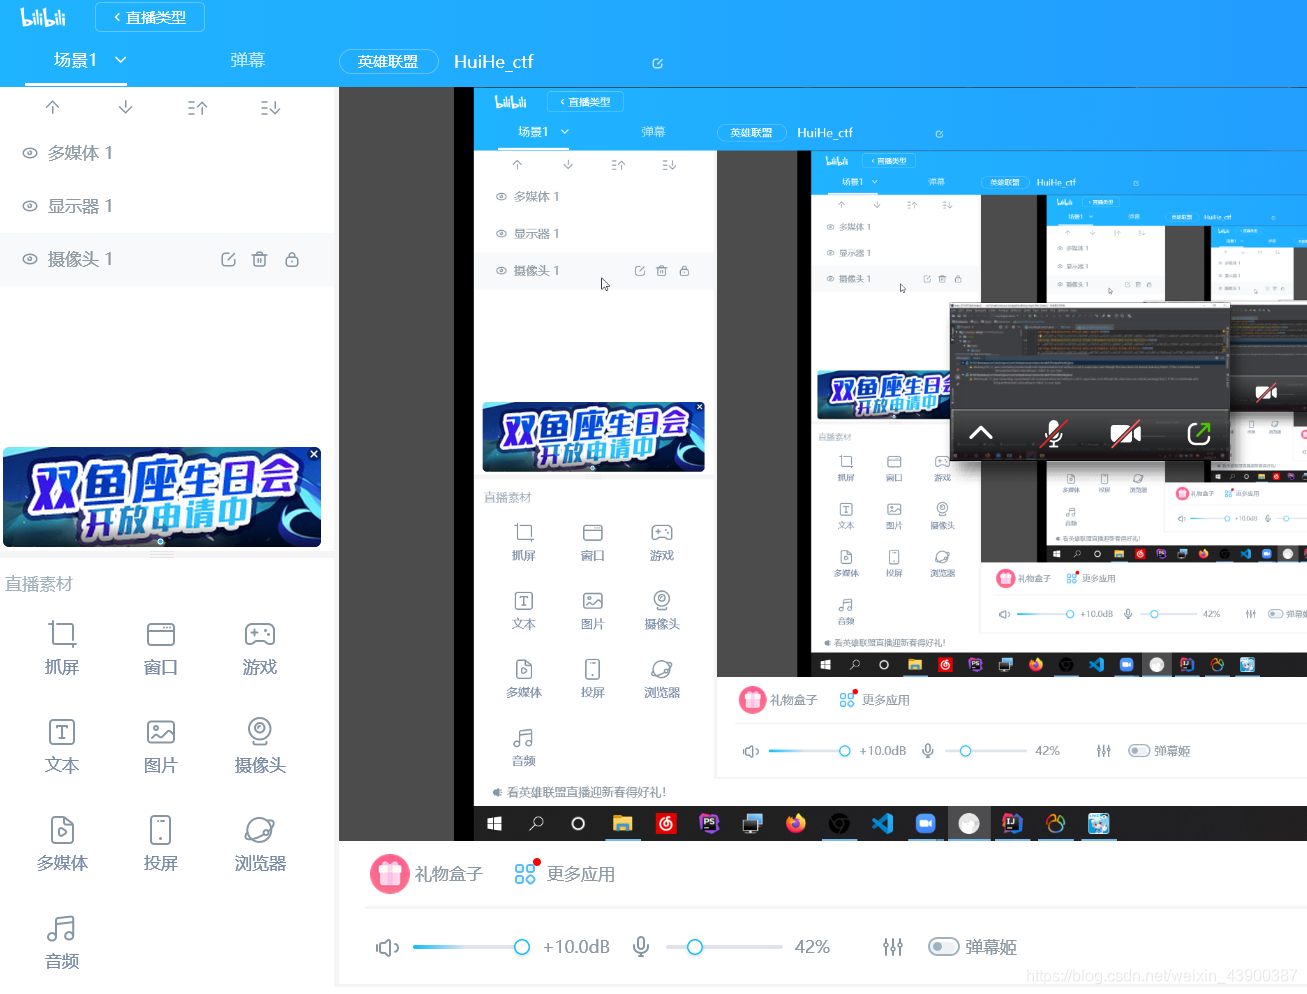The image size is (1307, 994).
Task: Open the 直播类型 category selector
Action: coord(149,17)
